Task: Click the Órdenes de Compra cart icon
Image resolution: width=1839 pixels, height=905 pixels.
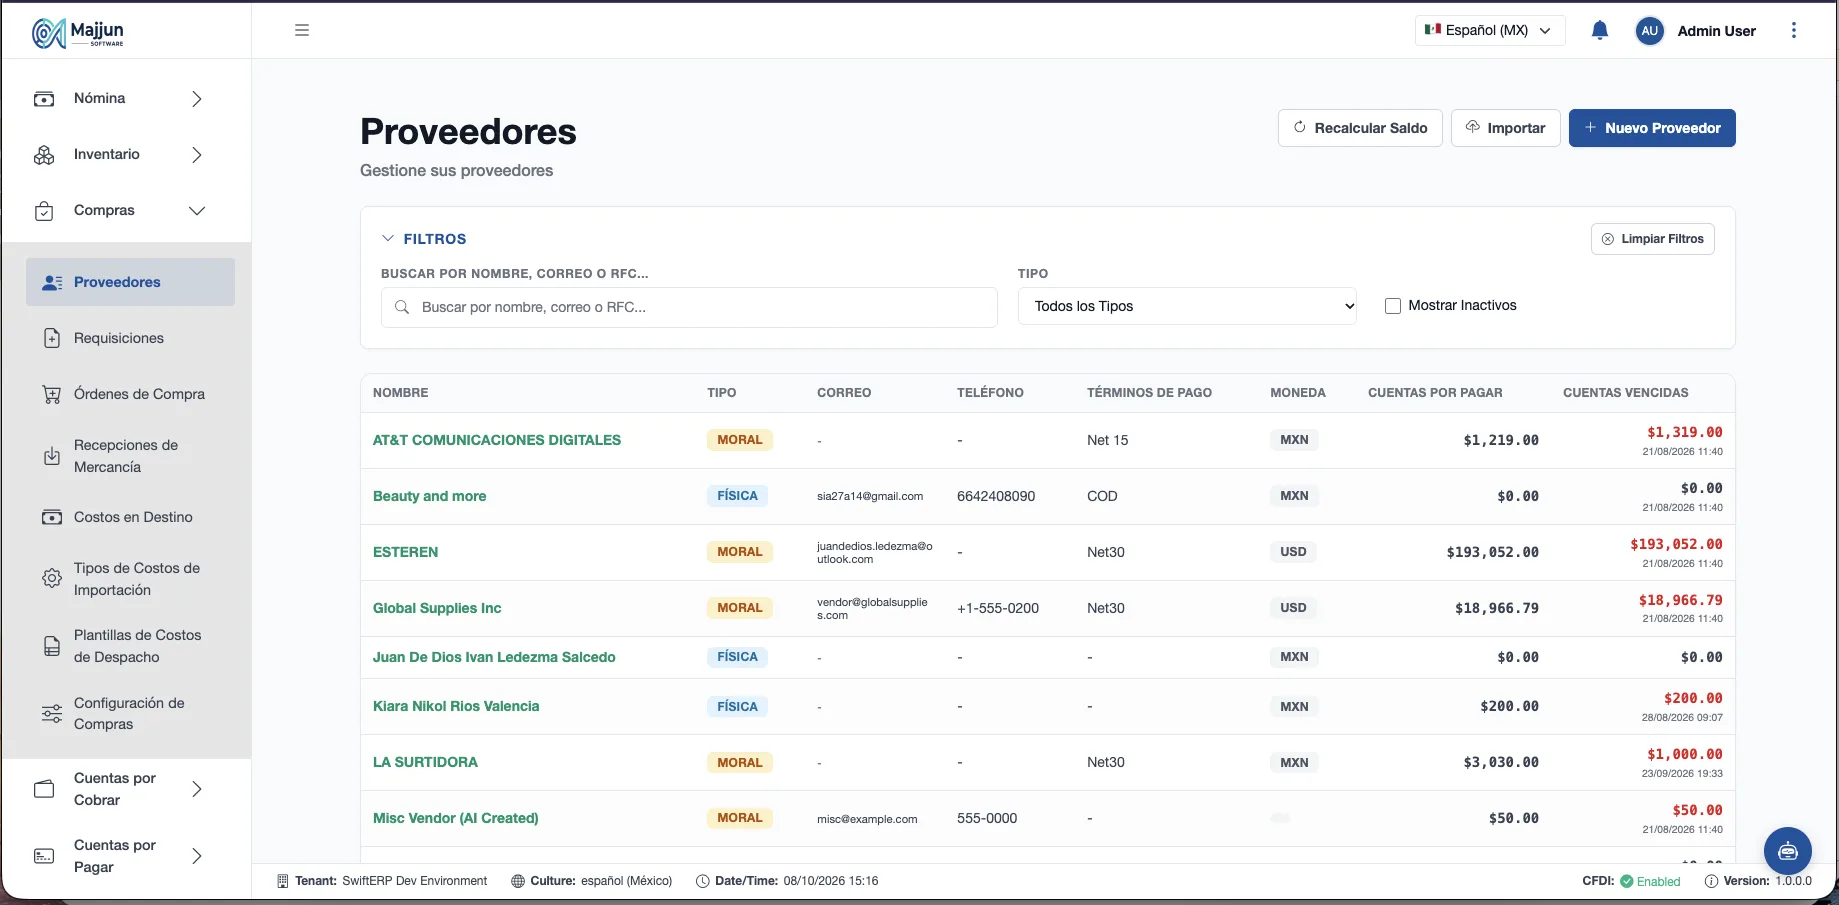Action: [x=52, y=394]
